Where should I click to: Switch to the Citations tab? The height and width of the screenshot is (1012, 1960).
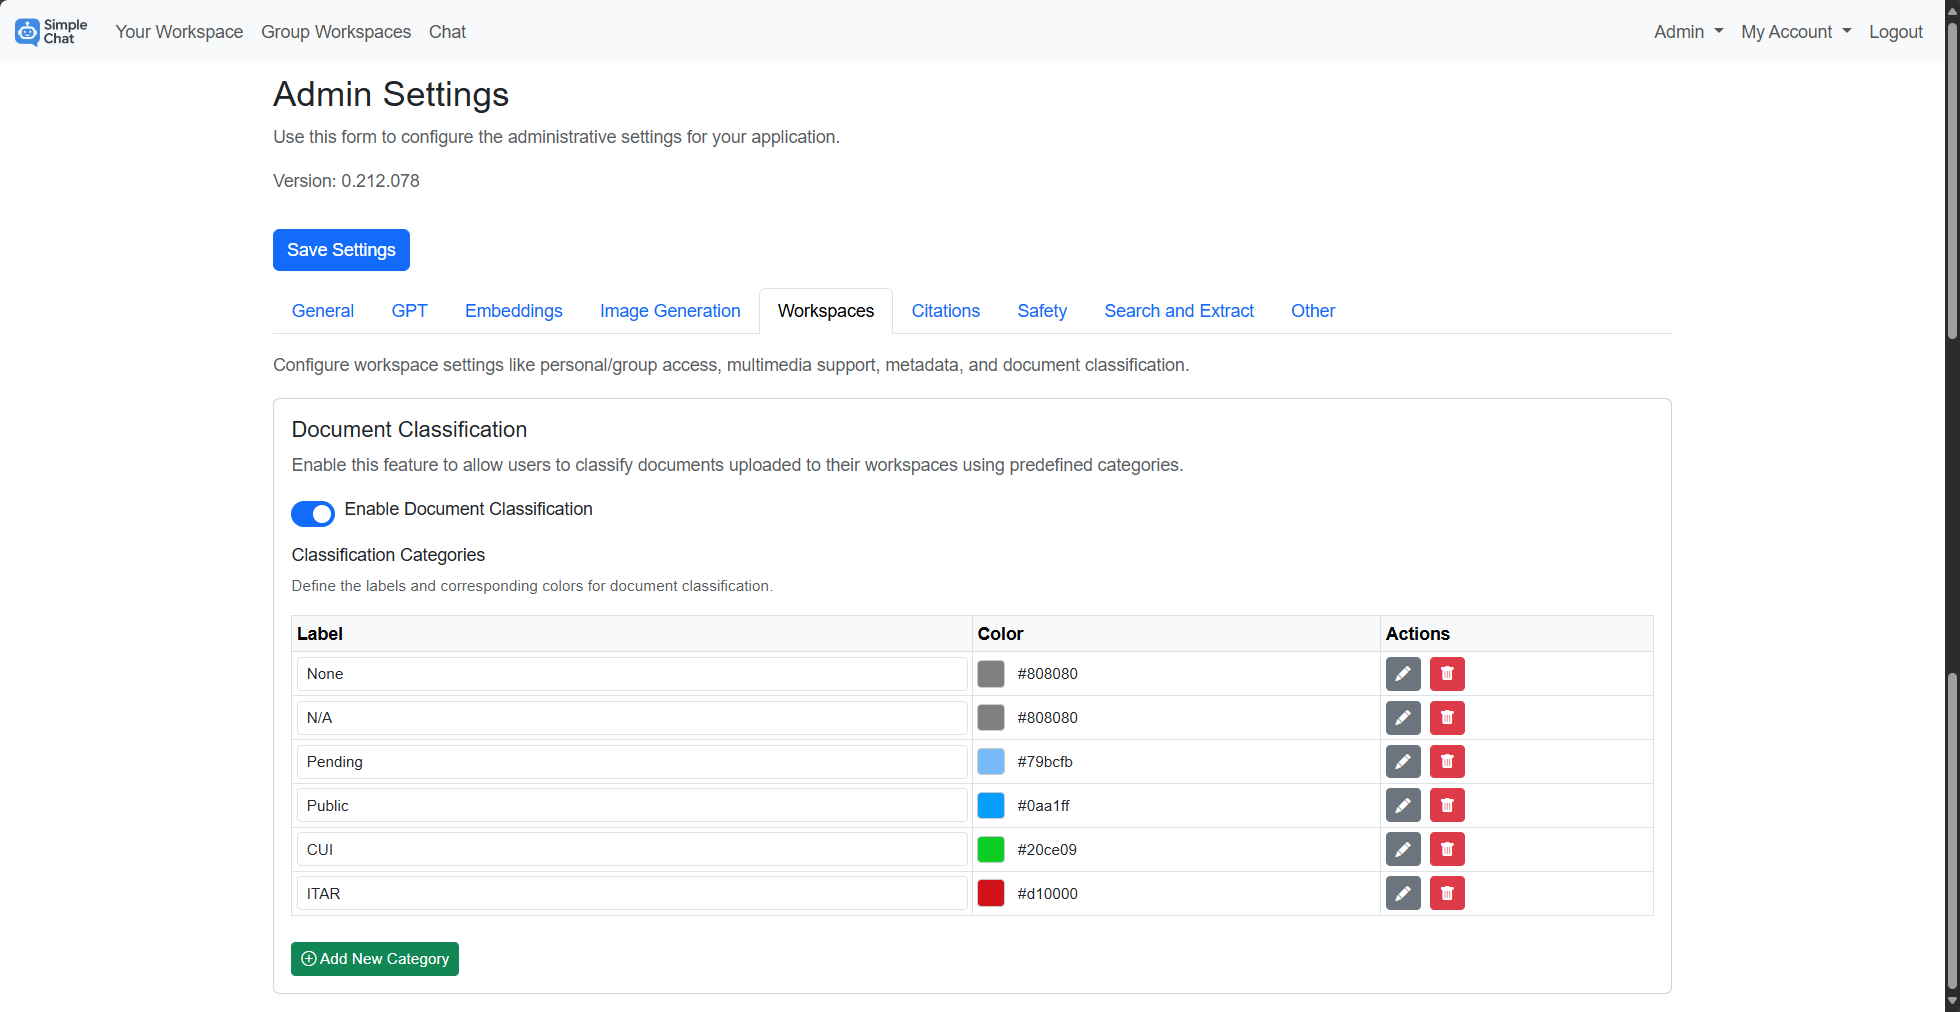945,311
